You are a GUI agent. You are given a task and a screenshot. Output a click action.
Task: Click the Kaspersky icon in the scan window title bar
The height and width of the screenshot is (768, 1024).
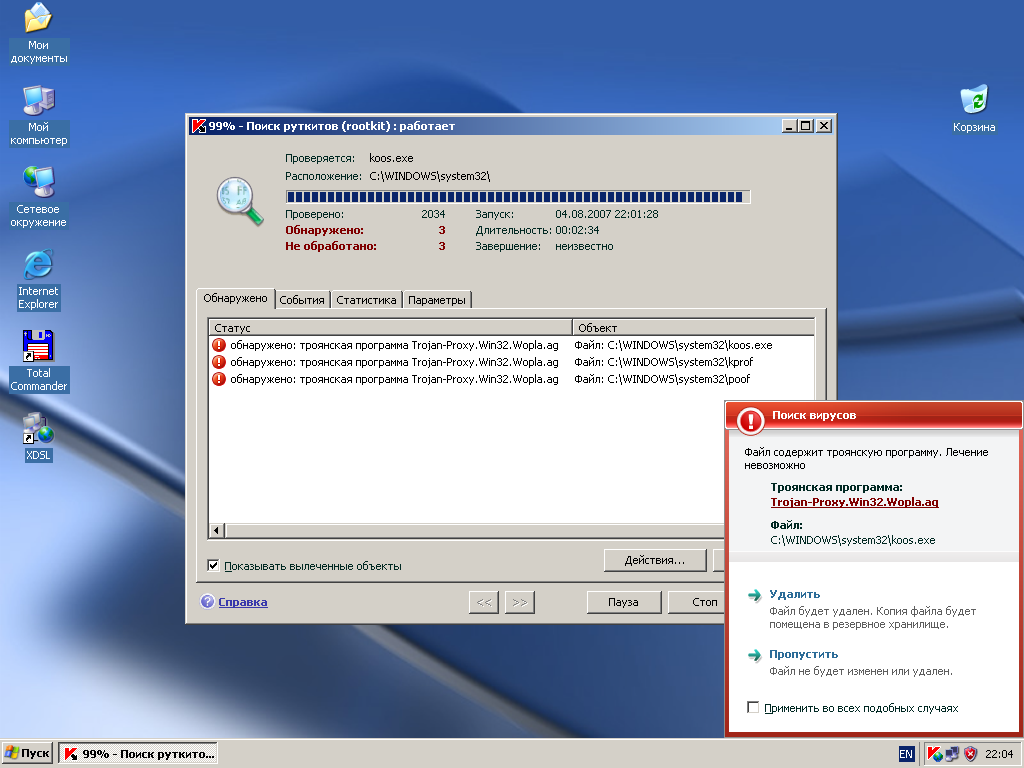point(199,126)
